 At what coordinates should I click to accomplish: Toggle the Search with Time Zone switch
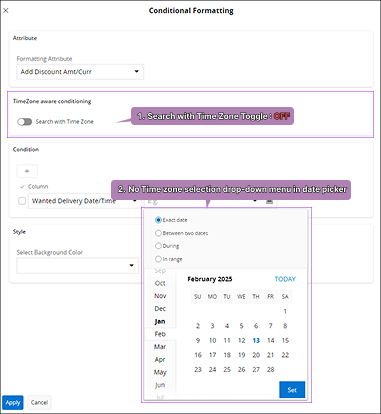(x=25, y=122)
